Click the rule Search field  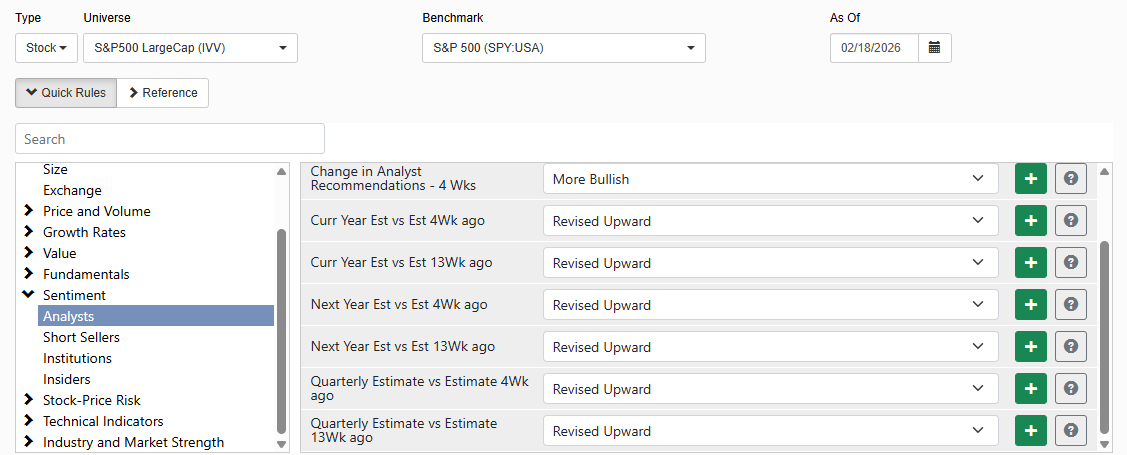tap(170, 139)
